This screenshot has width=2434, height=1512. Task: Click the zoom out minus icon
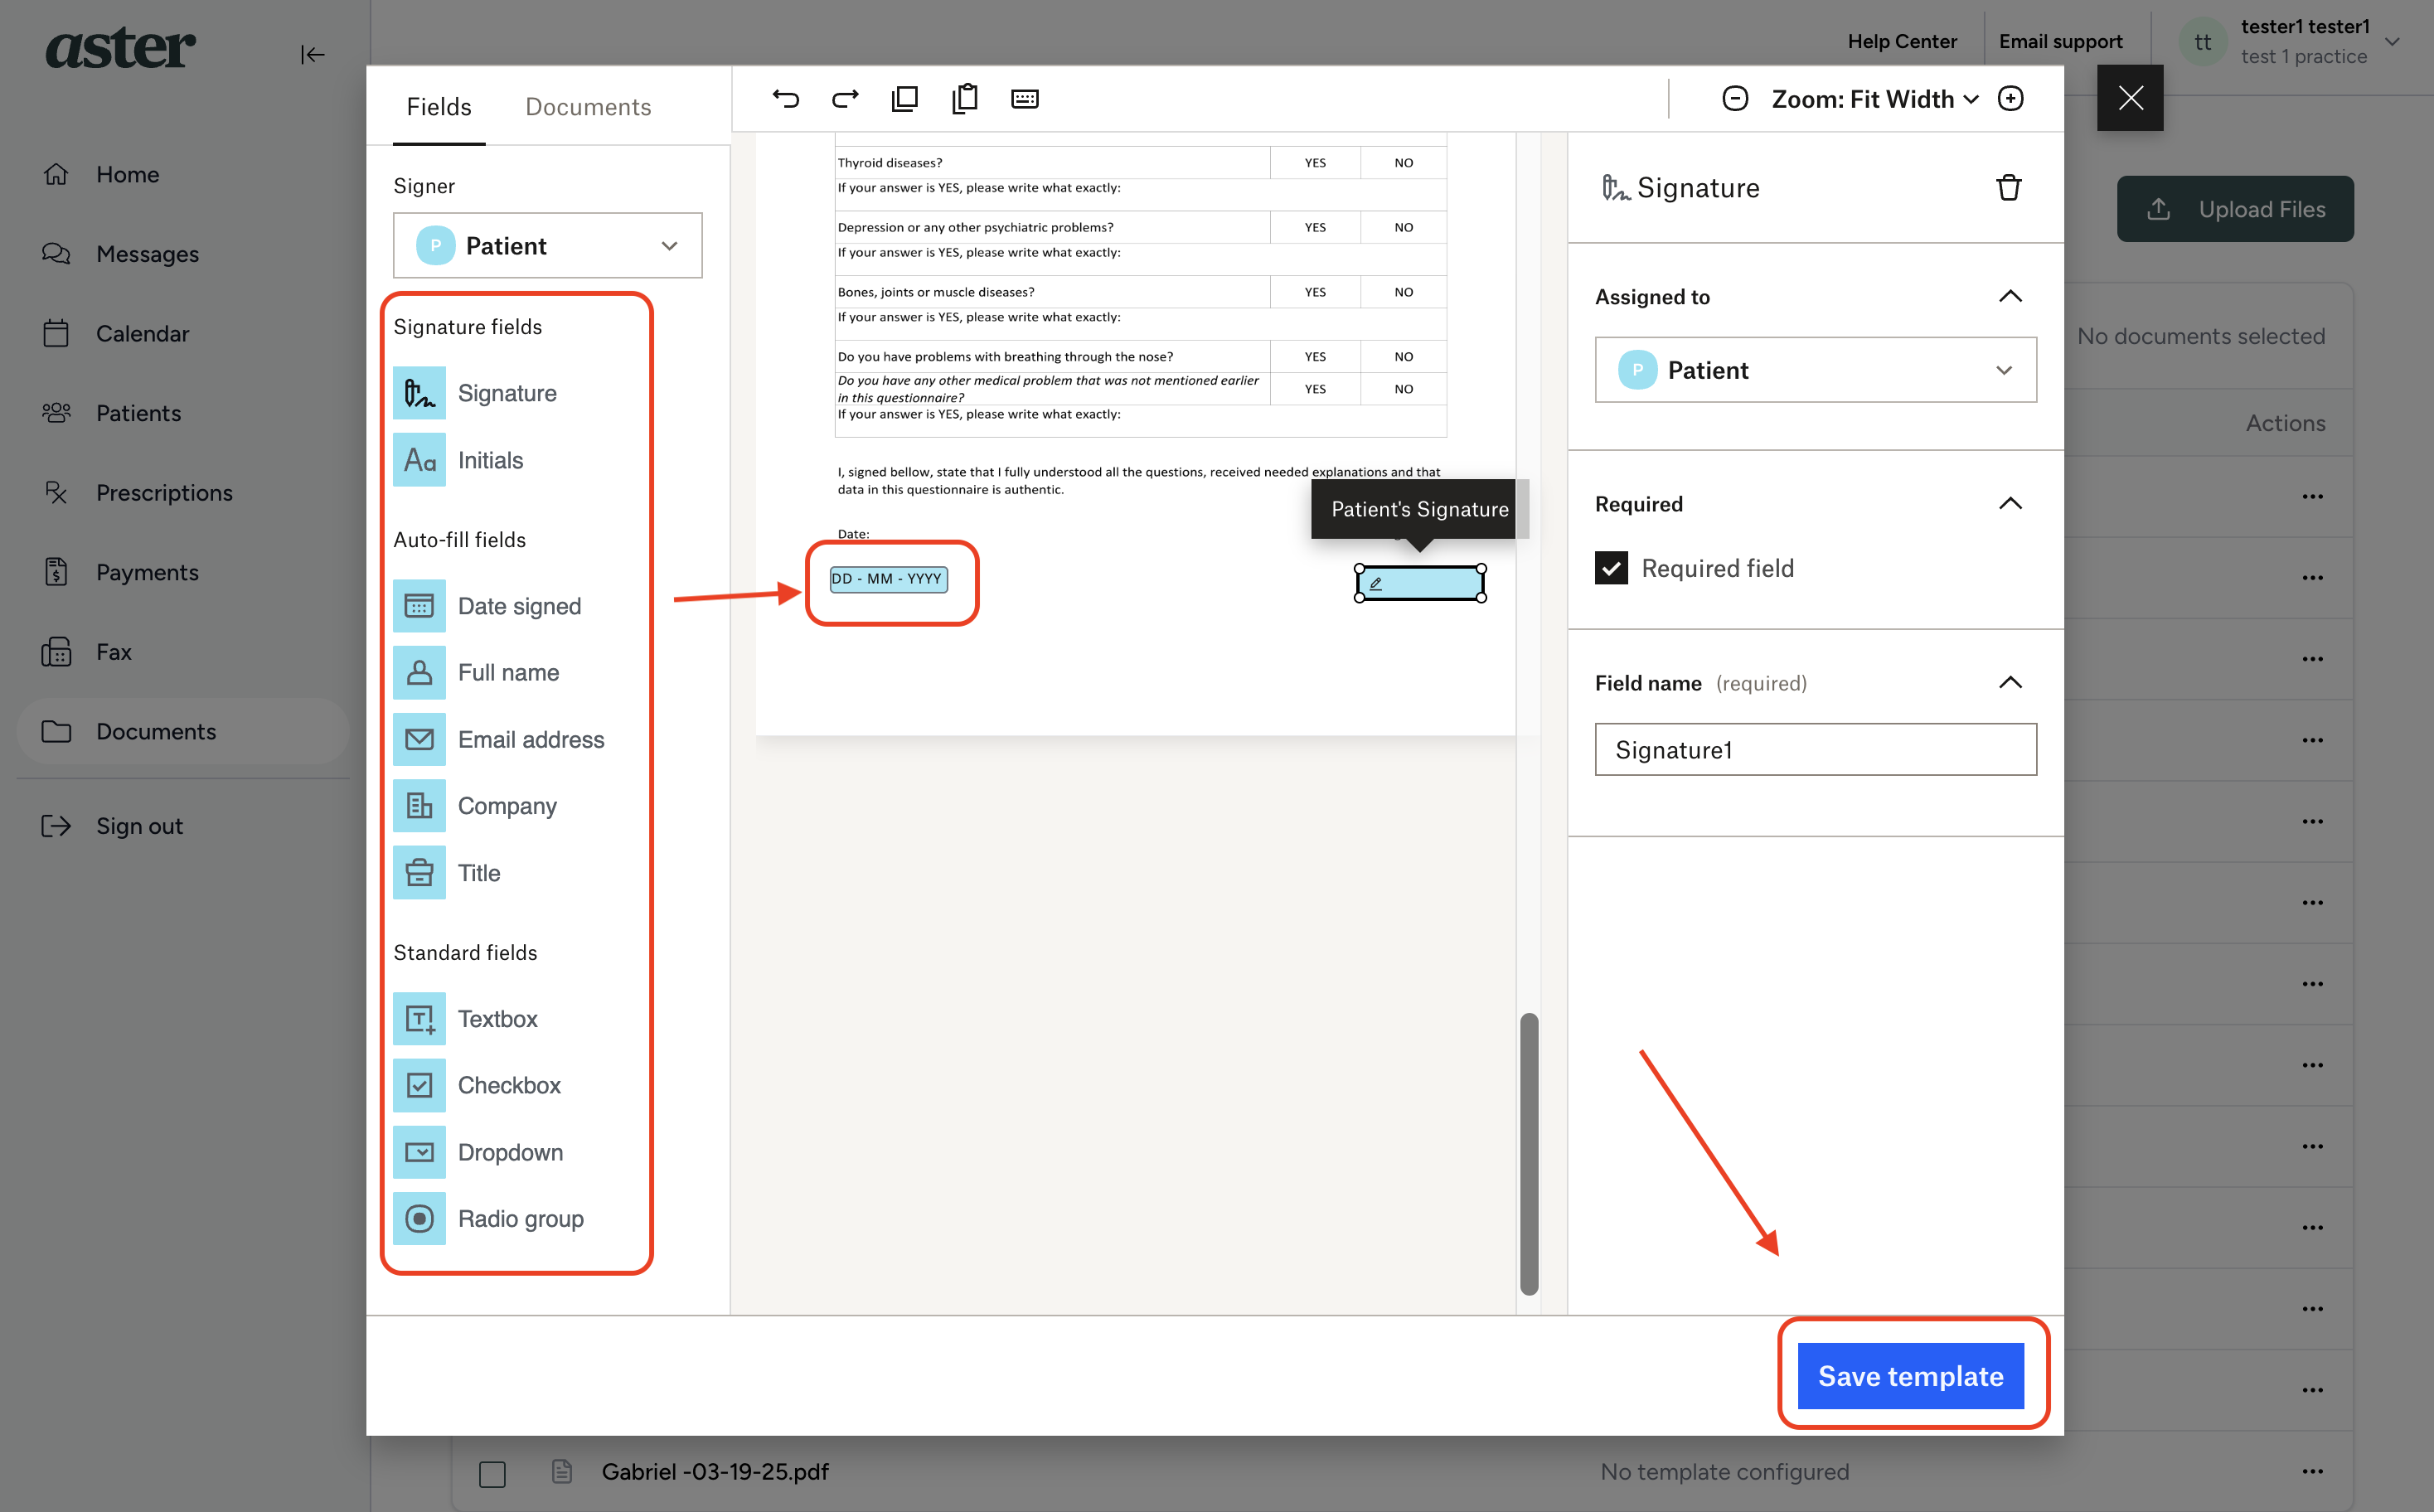[1735, 98]
